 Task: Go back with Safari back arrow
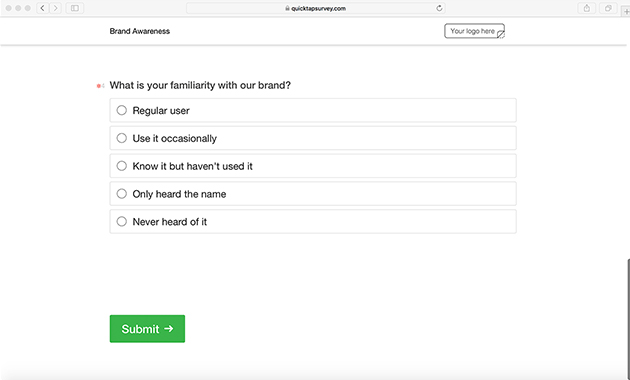(43, 8)
